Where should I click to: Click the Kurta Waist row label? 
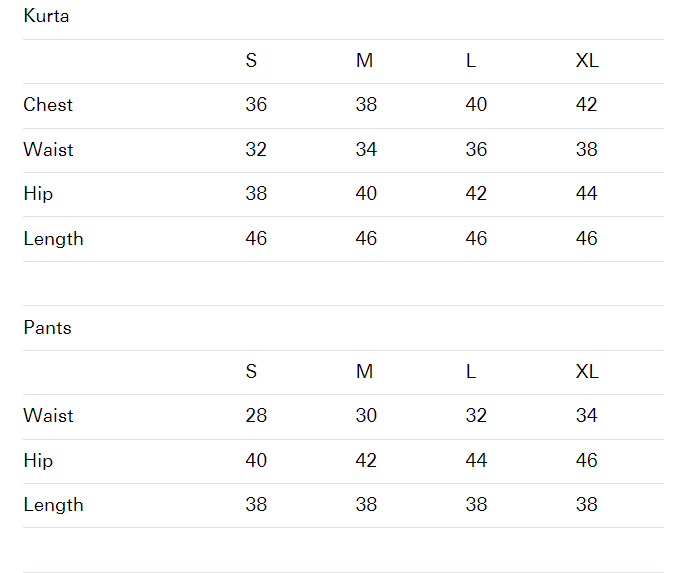(48, 149)
